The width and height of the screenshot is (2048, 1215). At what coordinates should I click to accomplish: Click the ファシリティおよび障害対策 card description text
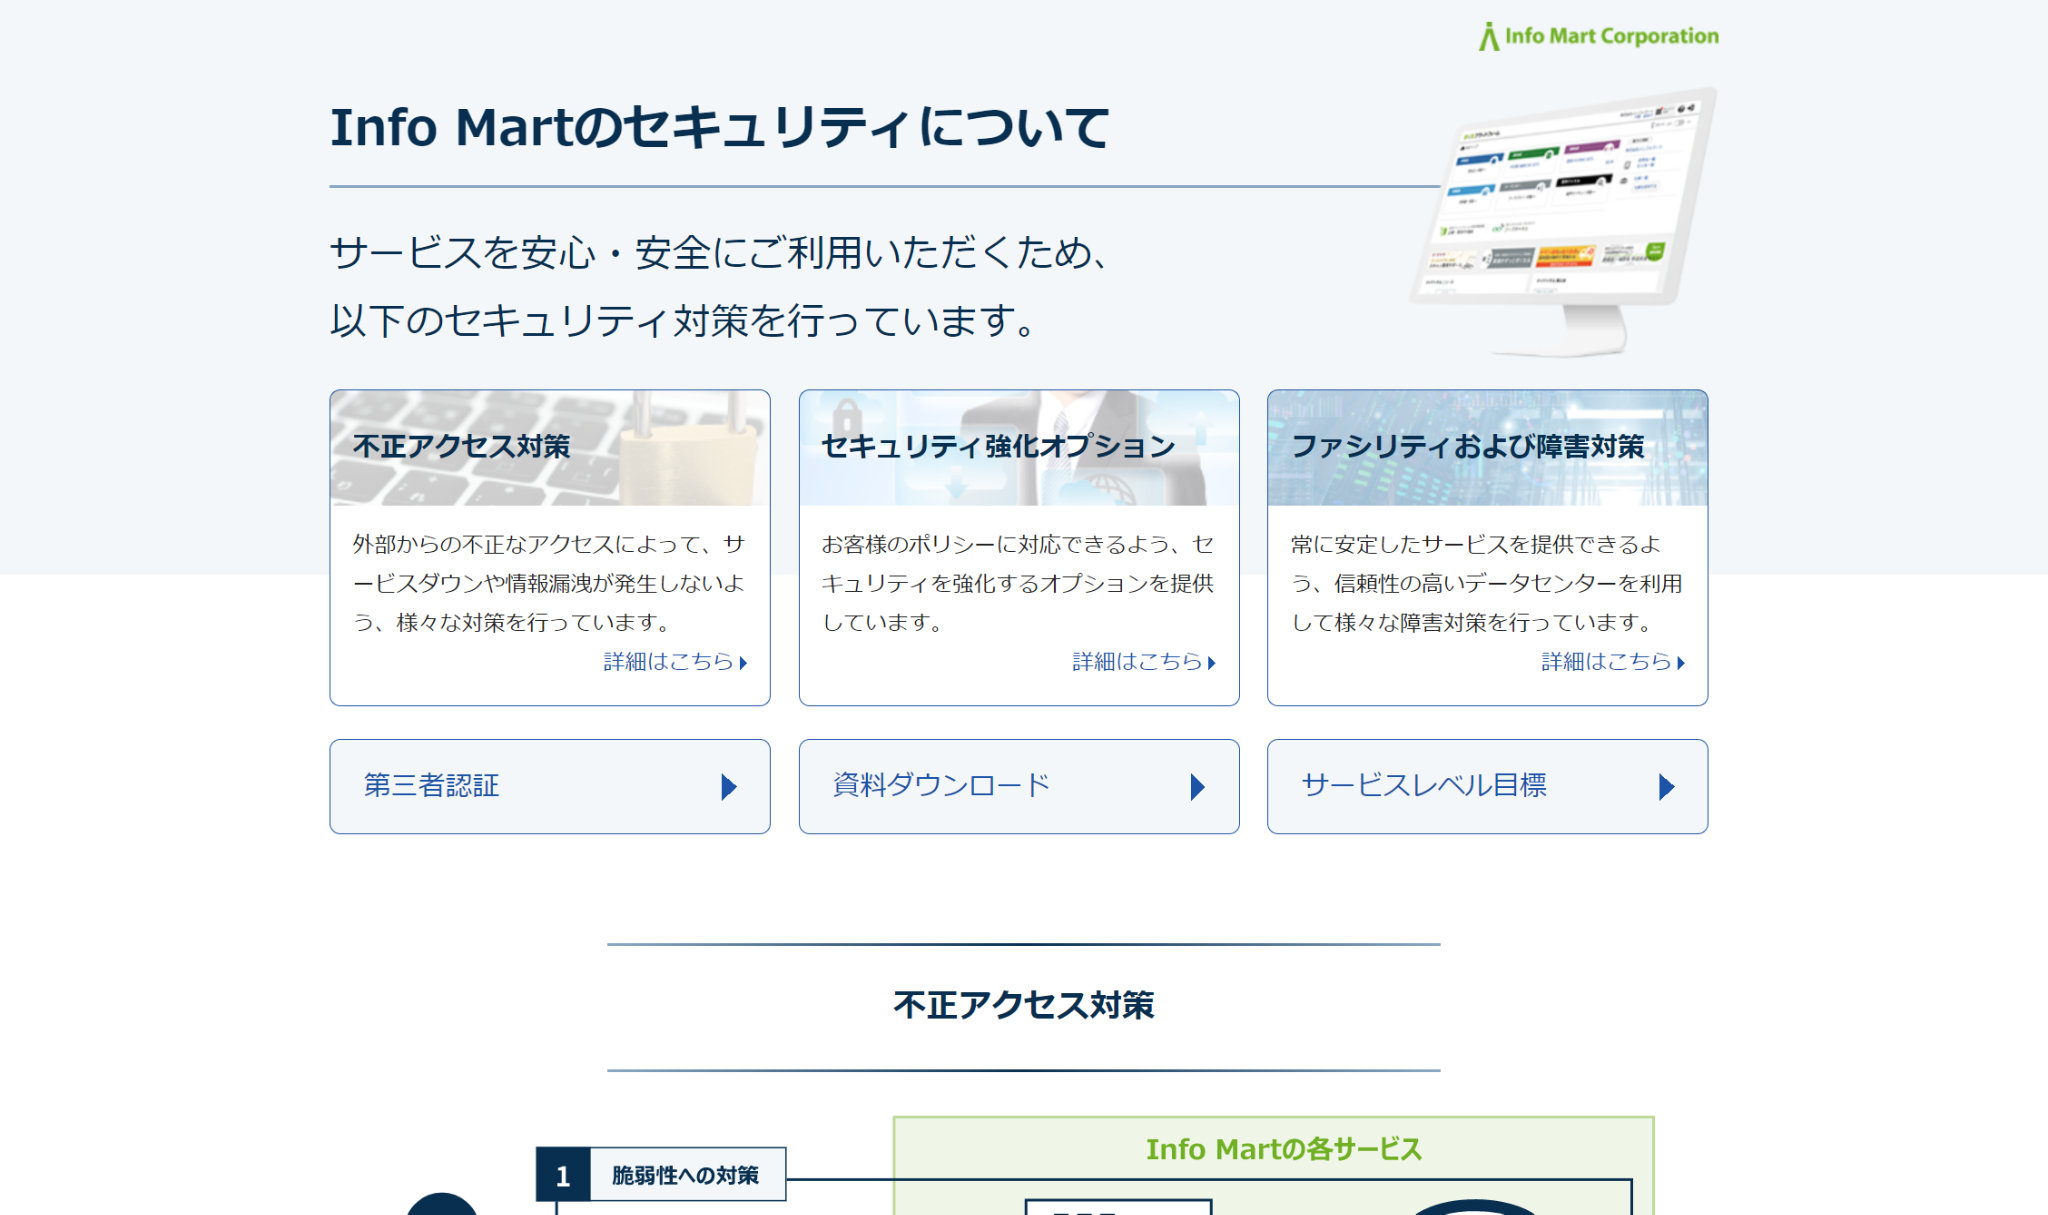click(x=1488, y=583)
